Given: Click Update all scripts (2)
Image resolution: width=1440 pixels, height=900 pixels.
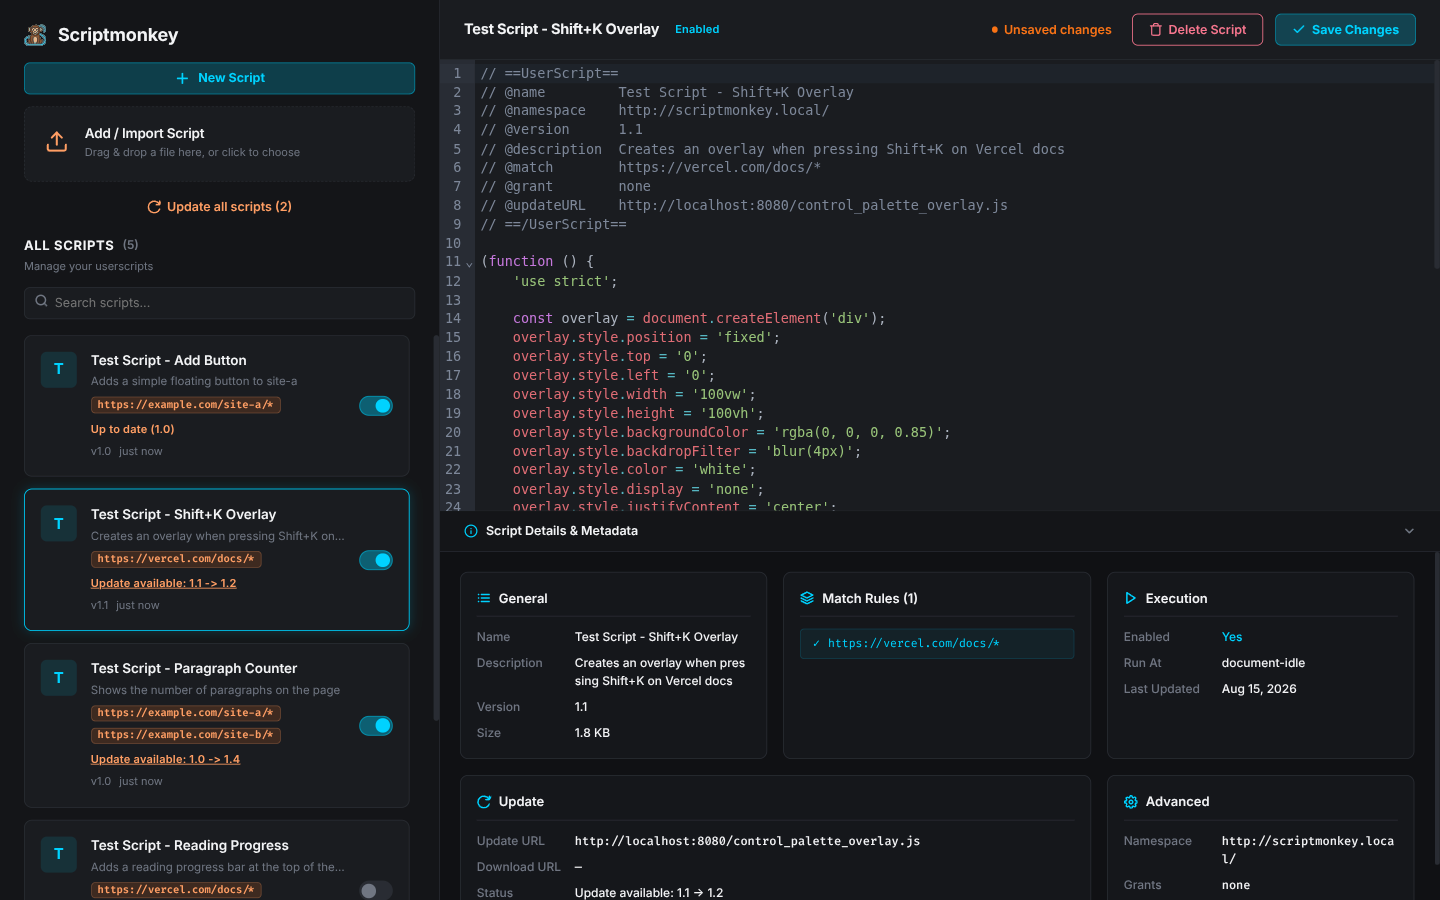Looking at the screenshot, I should 219,207.
